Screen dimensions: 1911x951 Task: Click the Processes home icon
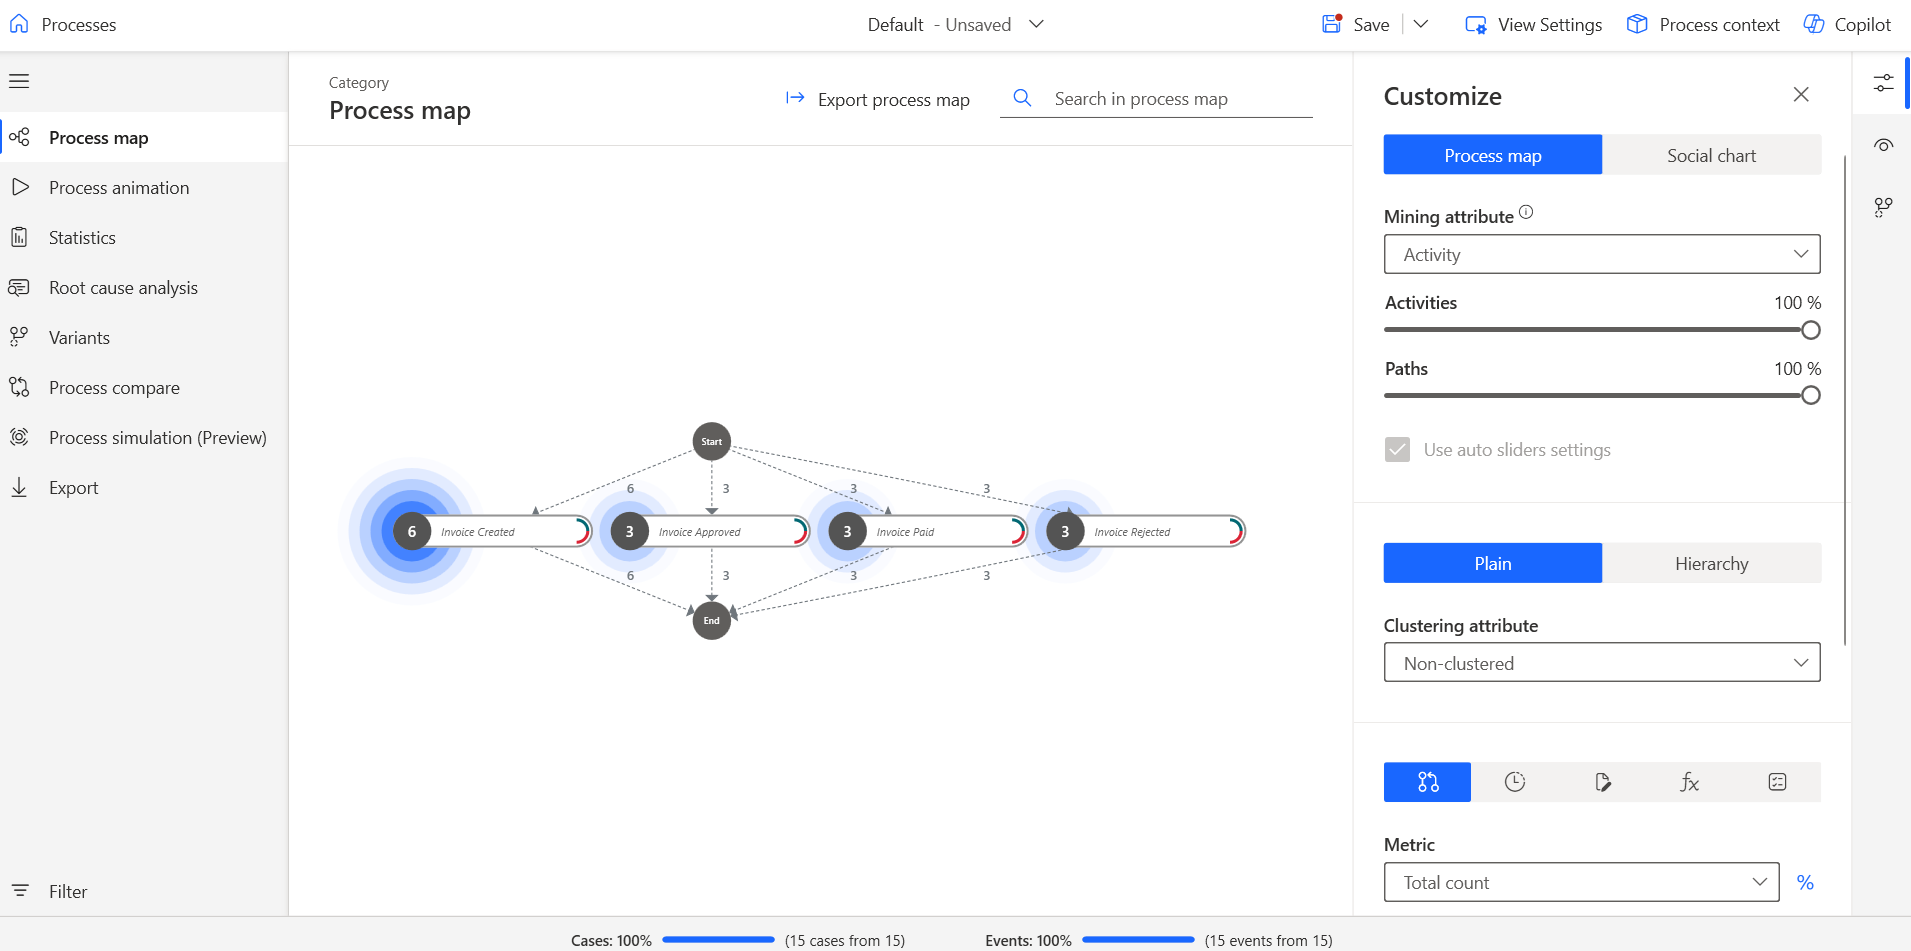tap(19, 24)
